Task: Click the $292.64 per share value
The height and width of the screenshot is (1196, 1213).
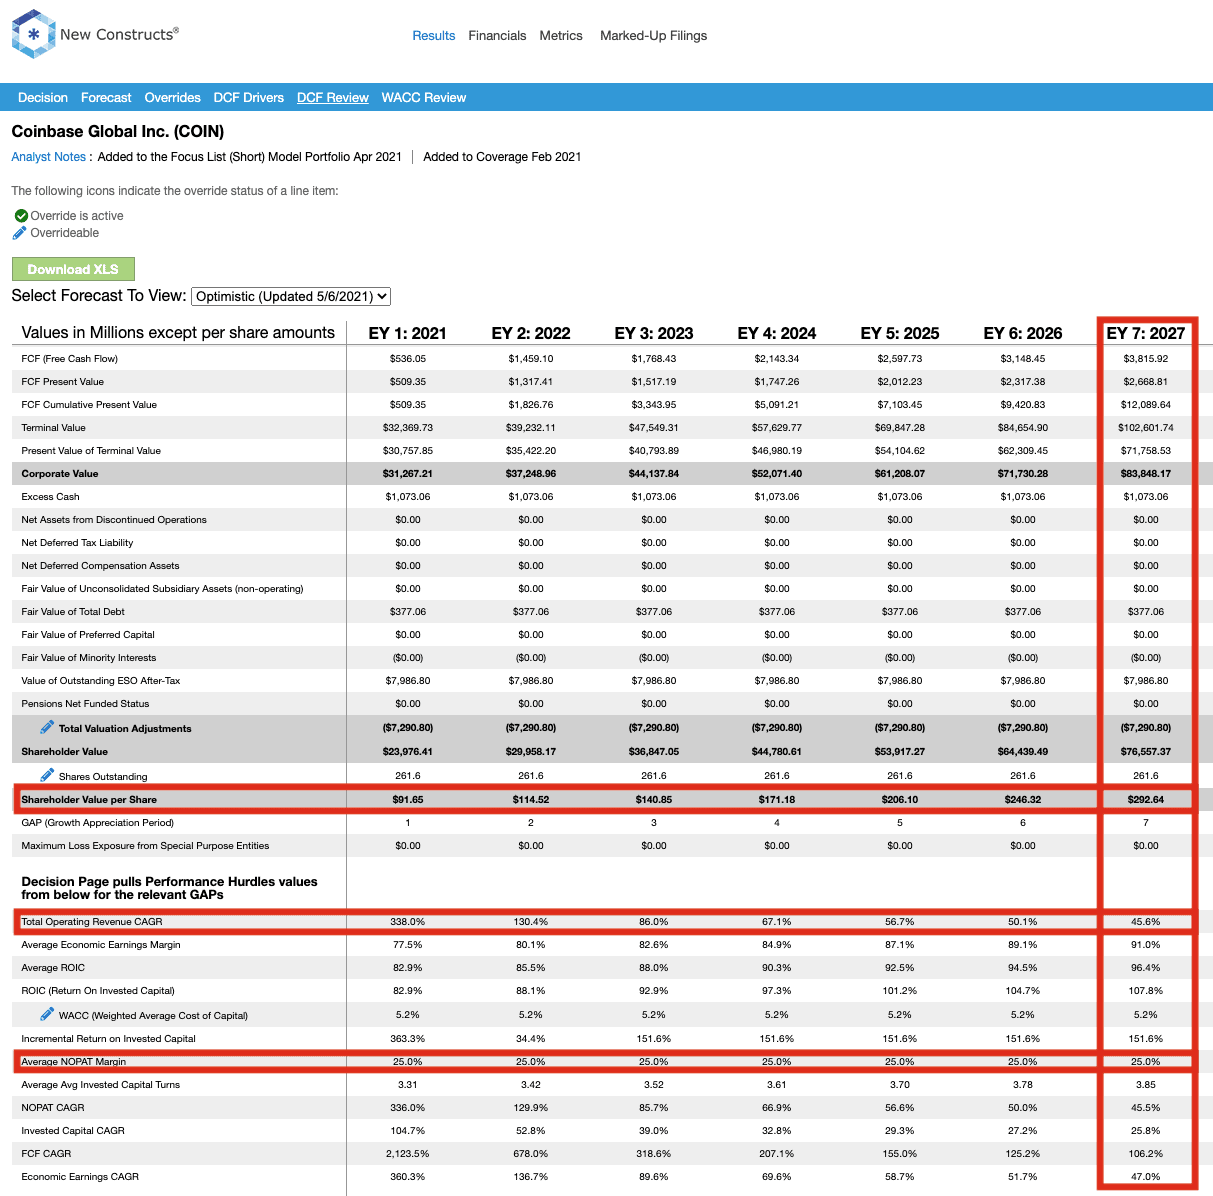Action: click(1146, 800)
